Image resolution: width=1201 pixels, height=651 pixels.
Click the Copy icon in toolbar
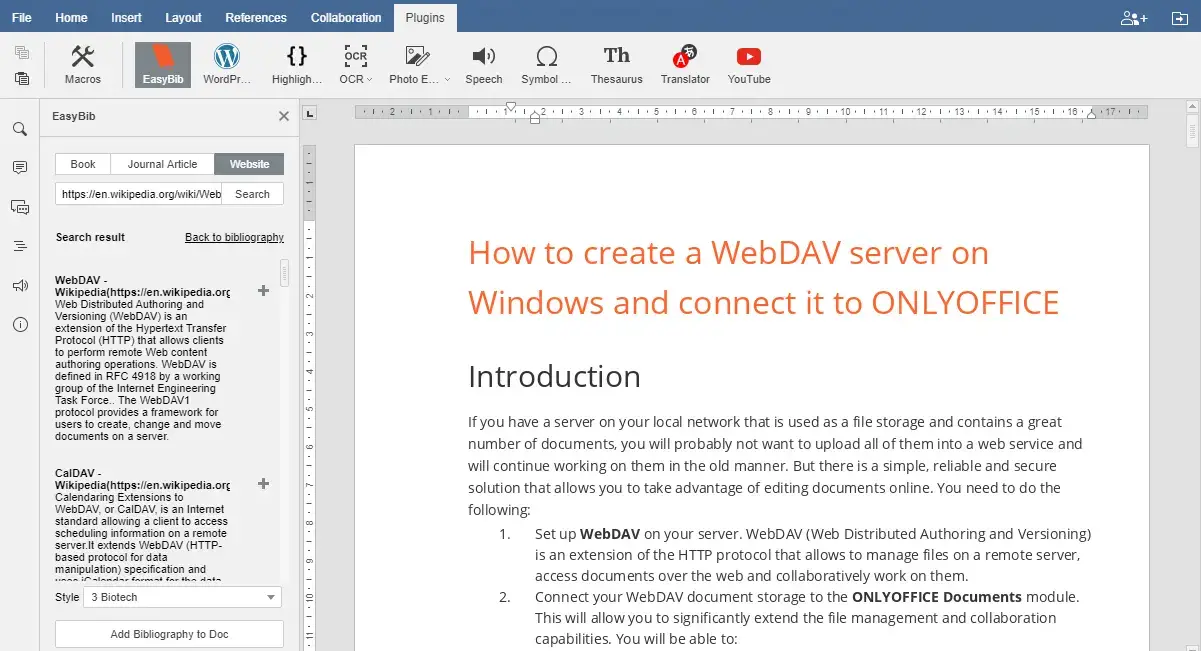pos(22,53)
